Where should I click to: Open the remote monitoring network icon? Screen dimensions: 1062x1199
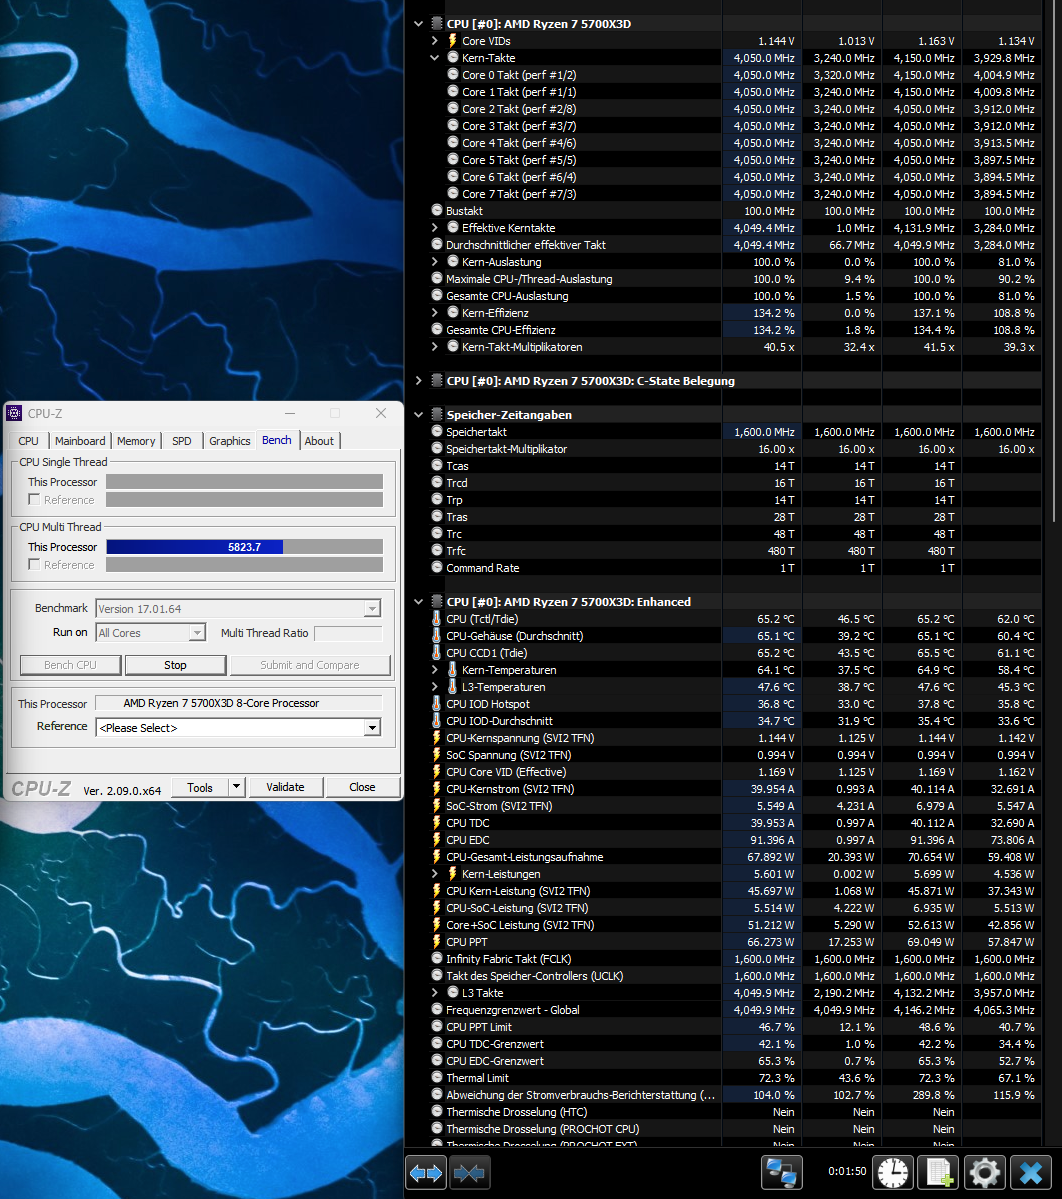coord(781,1173)
